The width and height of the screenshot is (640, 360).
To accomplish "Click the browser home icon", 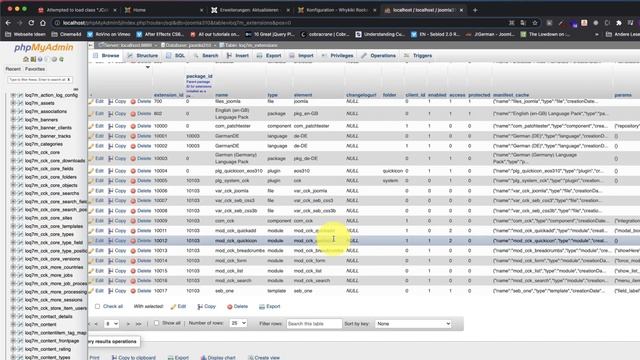I will [x=42, y=23].
